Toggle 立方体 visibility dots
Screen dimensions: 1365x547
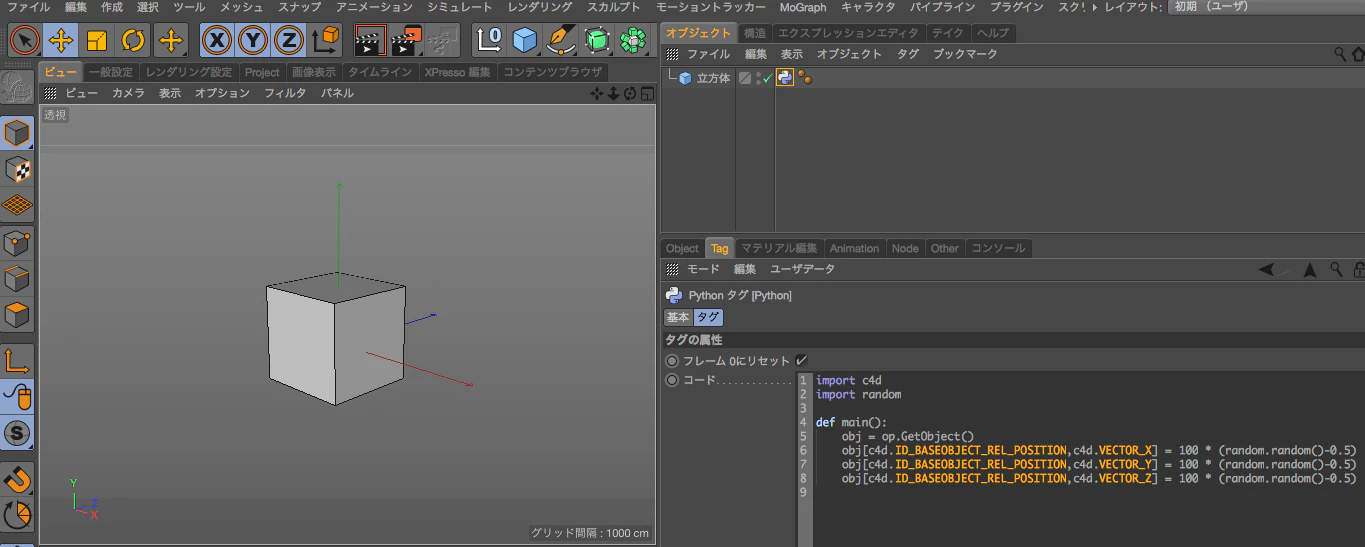(x=758, y=78)
